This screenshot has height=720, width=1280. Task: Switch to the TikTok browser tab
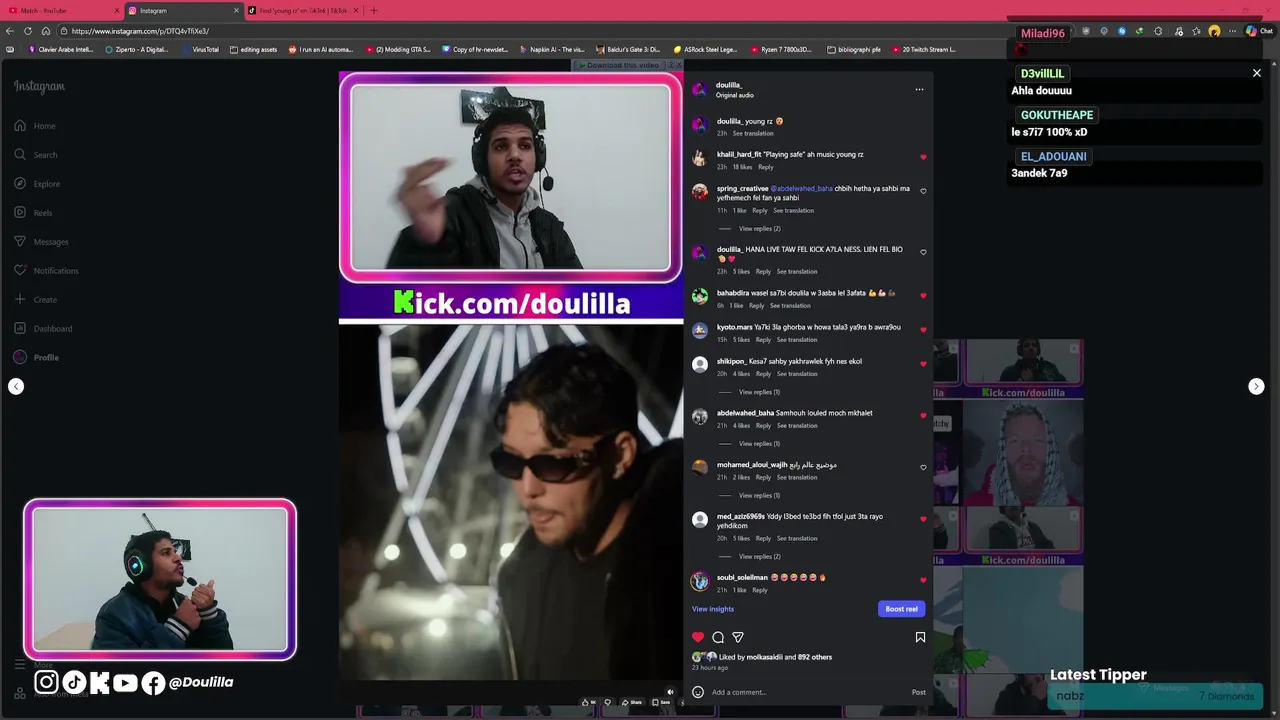point(303,10)
